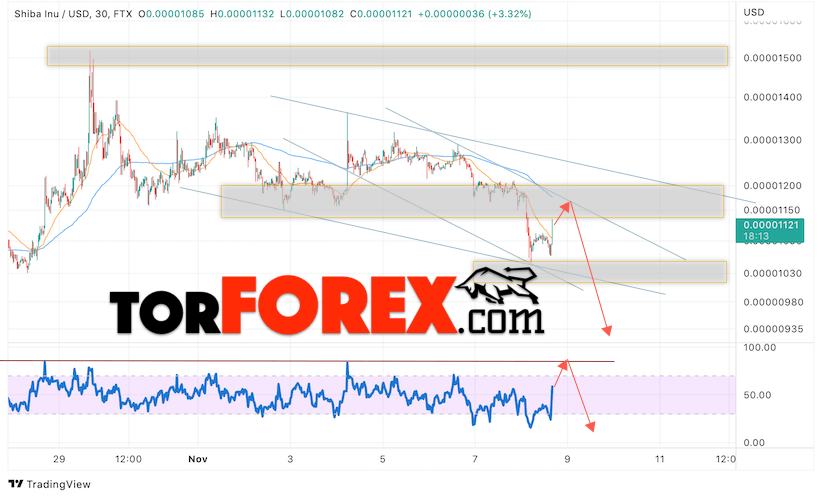Image resolution: width=822 pixels, height=498 pixels.
Task: Click the RSI 0.00 scale label
Action: click(x=754, y=443)
